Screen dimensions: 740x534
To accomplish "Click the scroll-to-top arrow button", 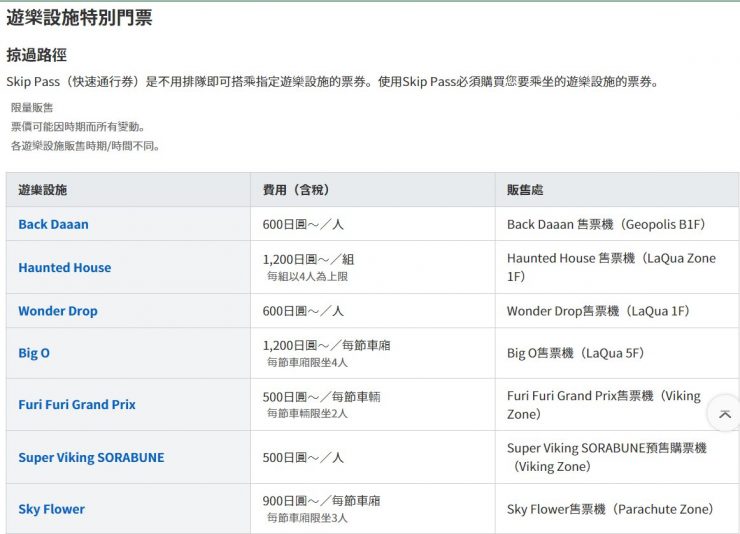I will pyautogui.click(x=724, y=414).
